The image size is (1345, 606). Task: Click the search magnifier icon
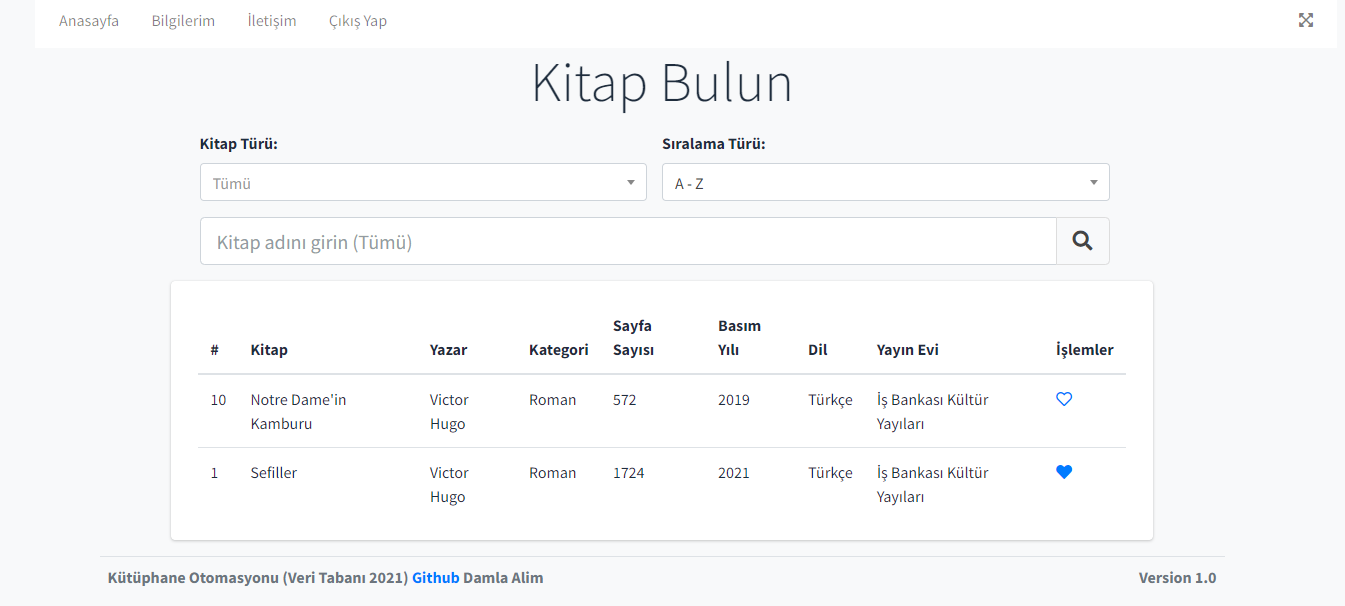pos(1083,240)
